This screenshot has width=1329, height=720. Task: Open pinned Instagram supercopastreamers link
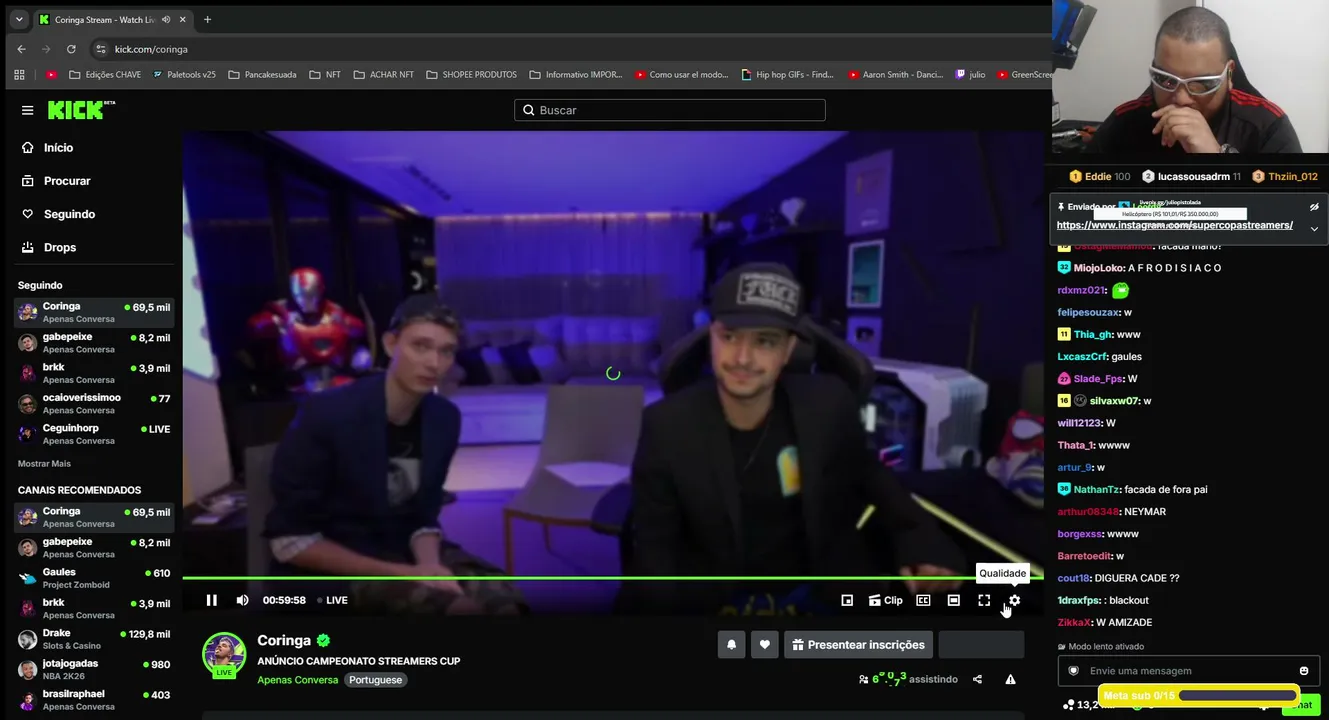pos(1175,225)
